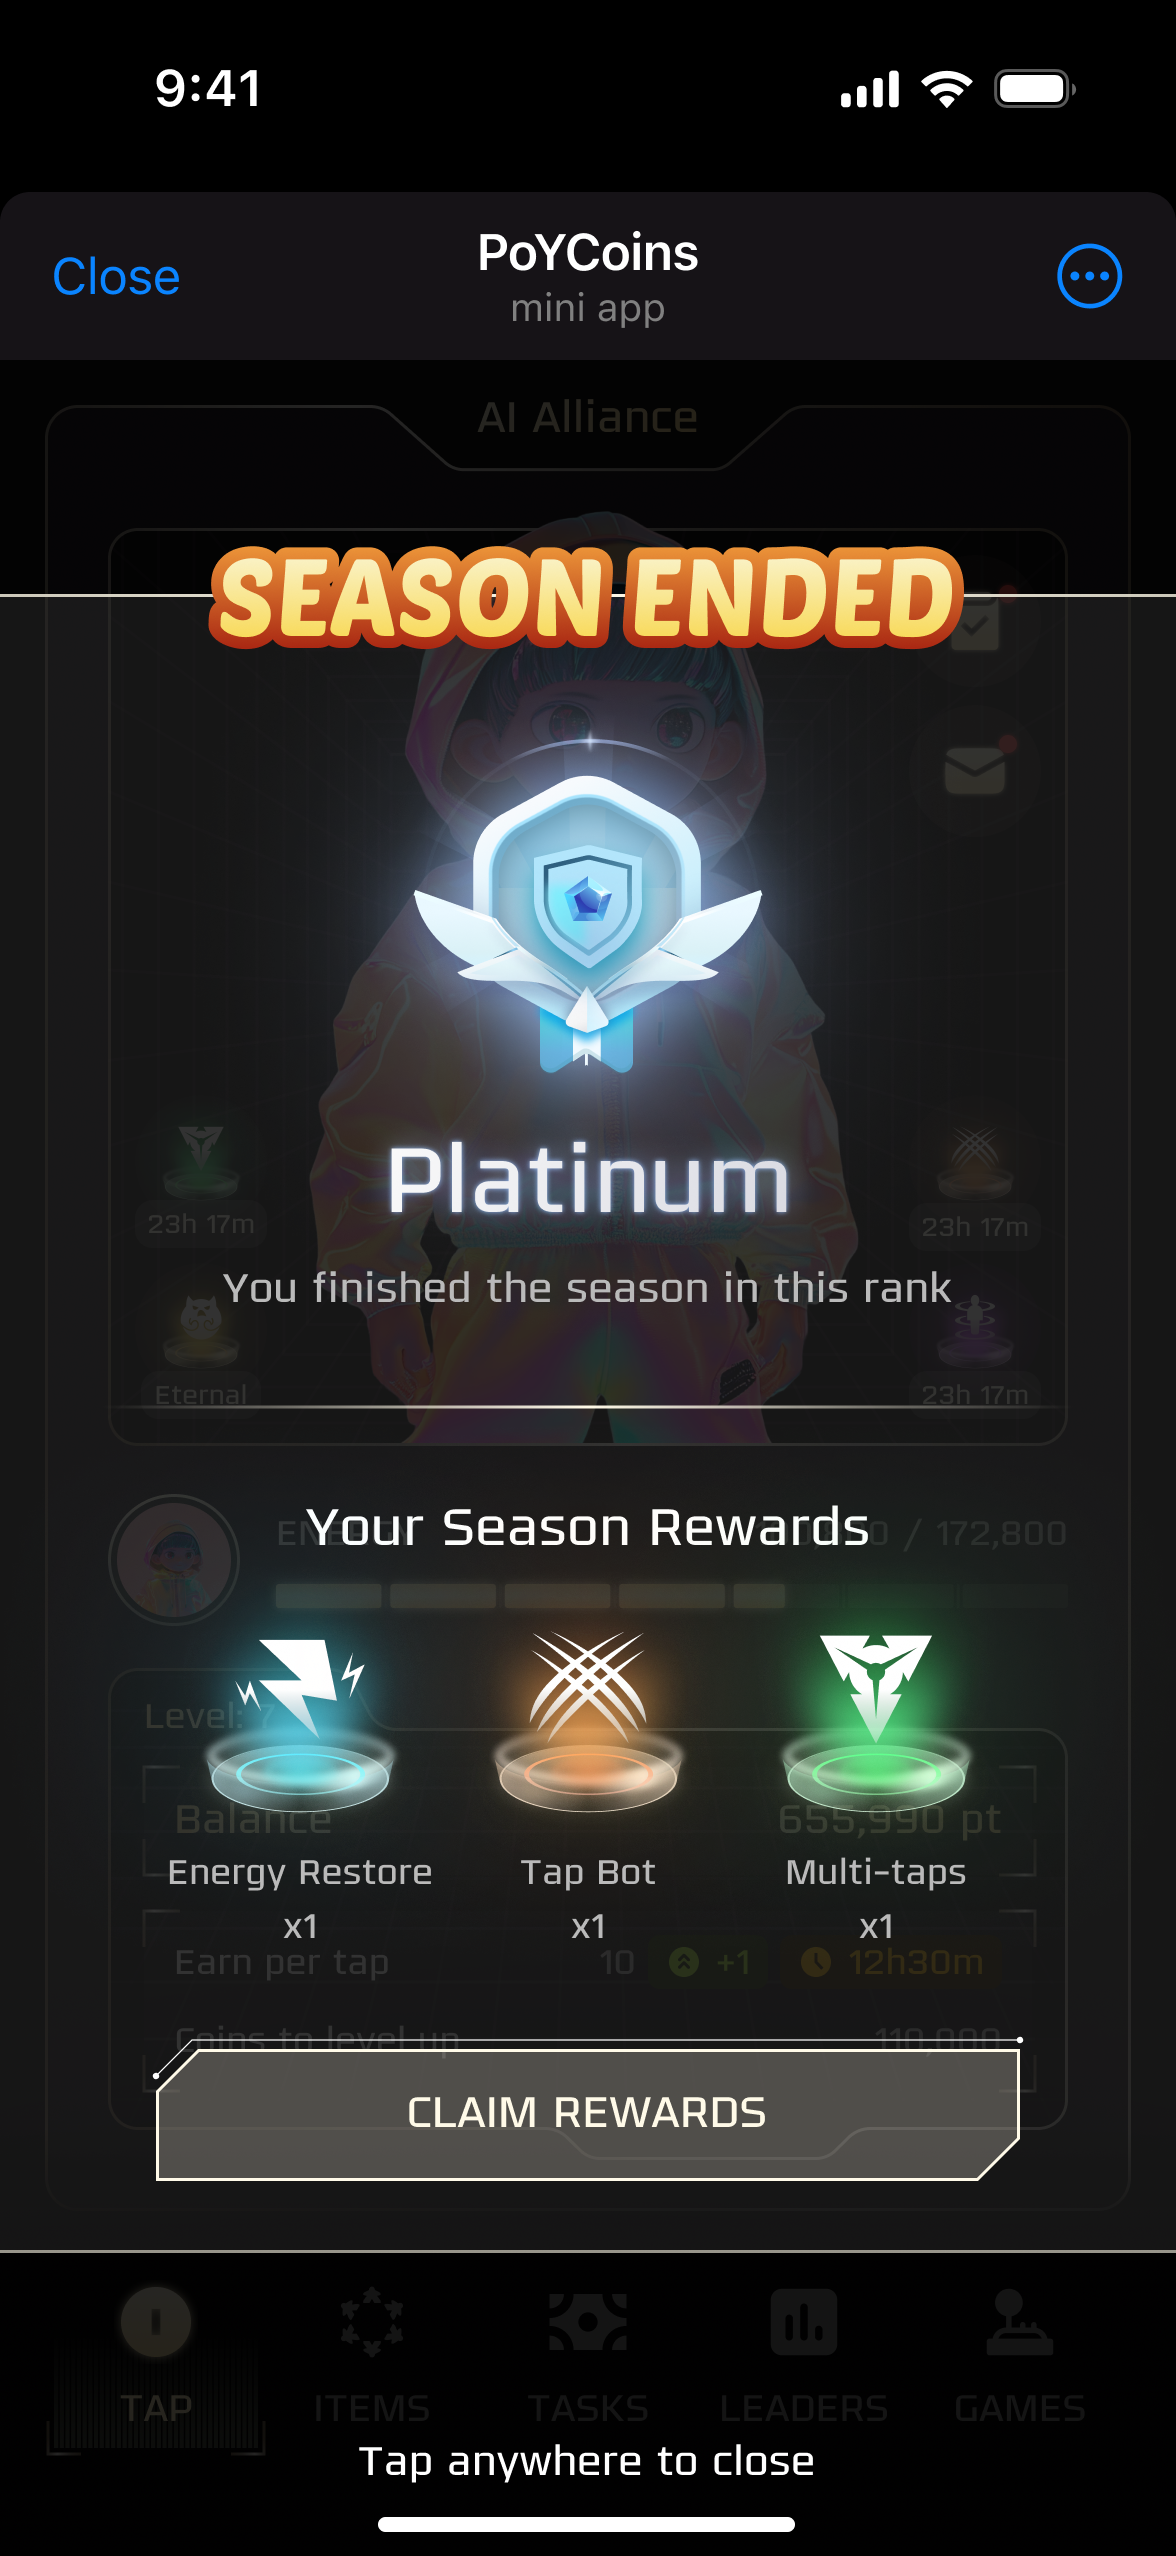Tap the SEASON ENDED banner
Viewport: 1176px width, 2556px height.
pyautogui.click(x=587, y=597)
